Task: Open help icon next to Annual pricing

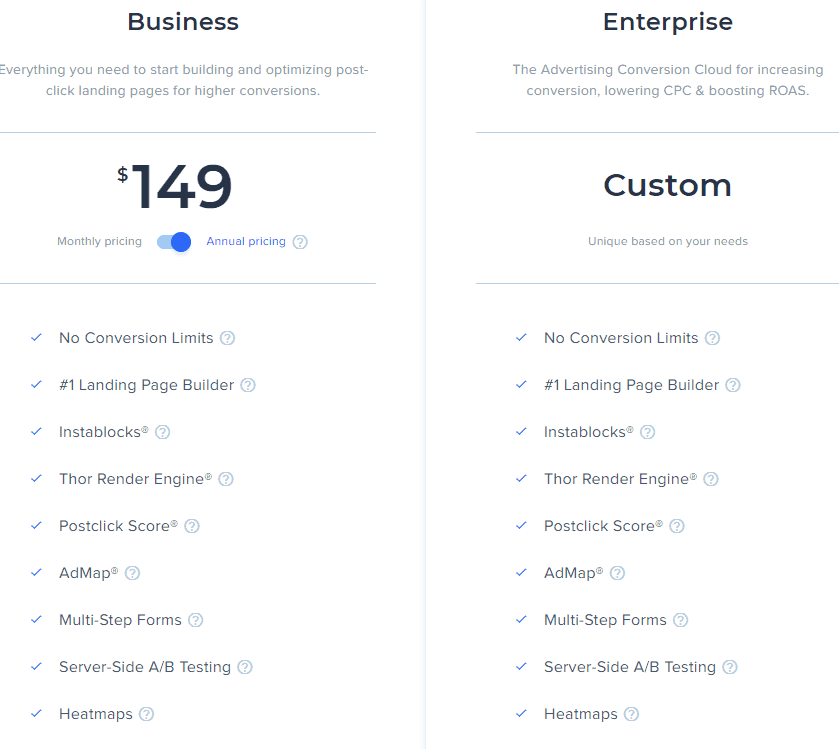Action: (300, 242)
